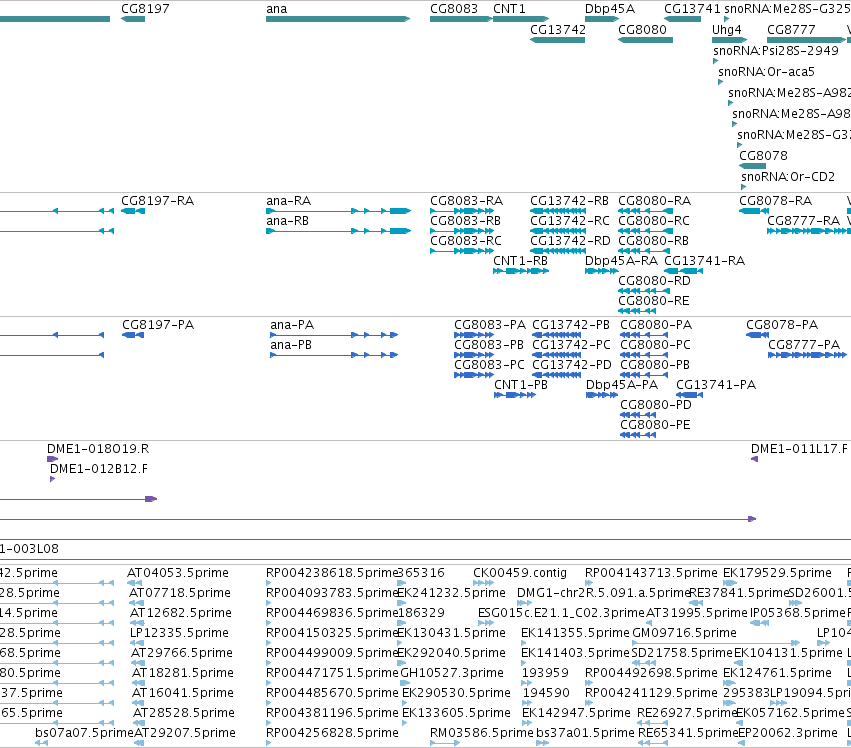
Task: Click the CG13741-RA transcript label
Action: coord(704,261)
